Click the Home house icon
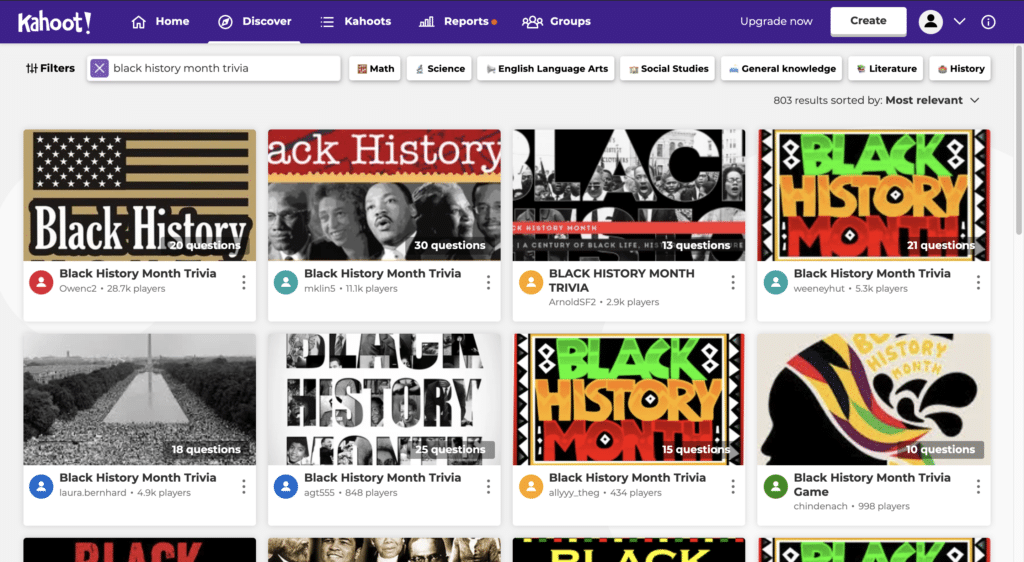 click(x=138, y=22)
